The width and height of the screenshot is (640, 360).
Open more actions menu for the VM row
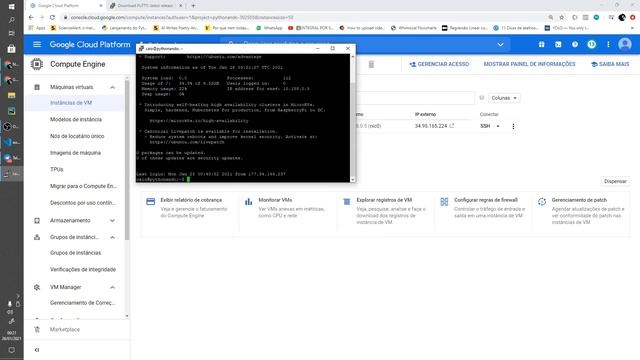pos(513,126)
